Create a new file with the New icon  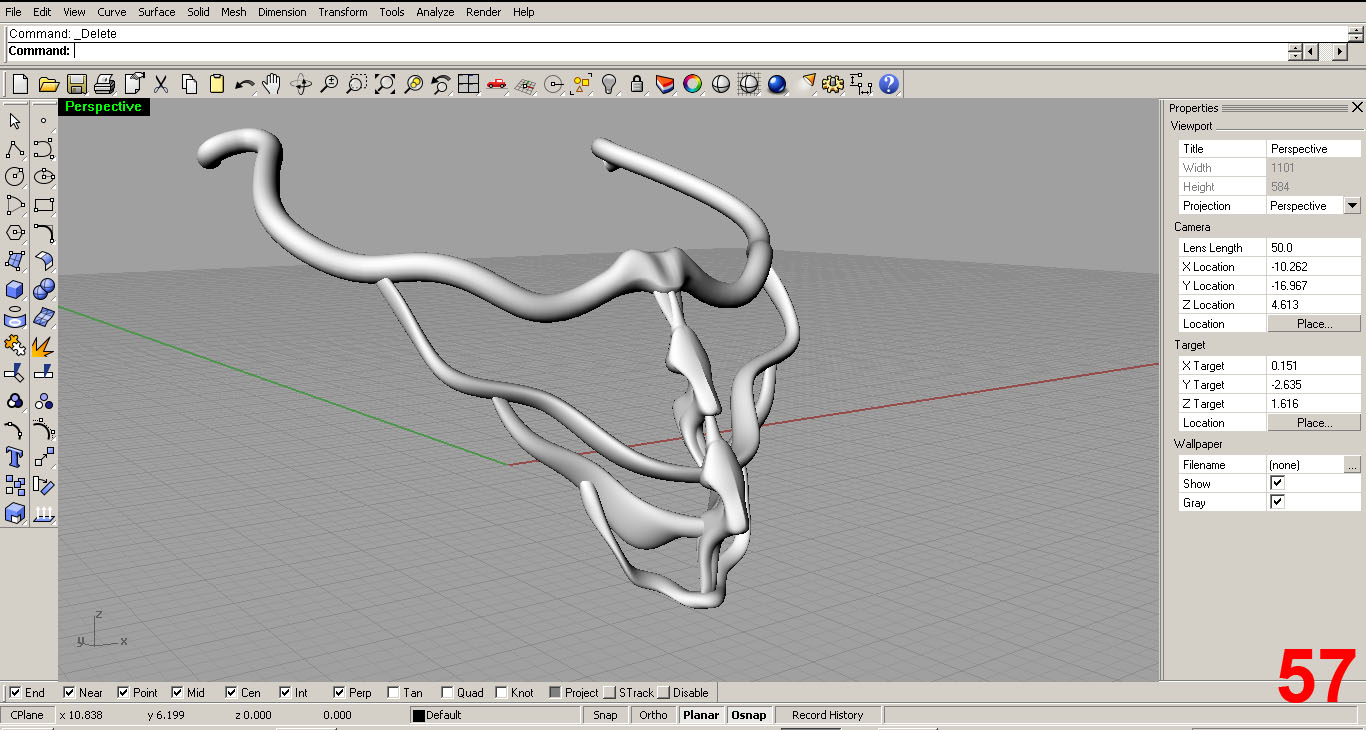point(20,85)
